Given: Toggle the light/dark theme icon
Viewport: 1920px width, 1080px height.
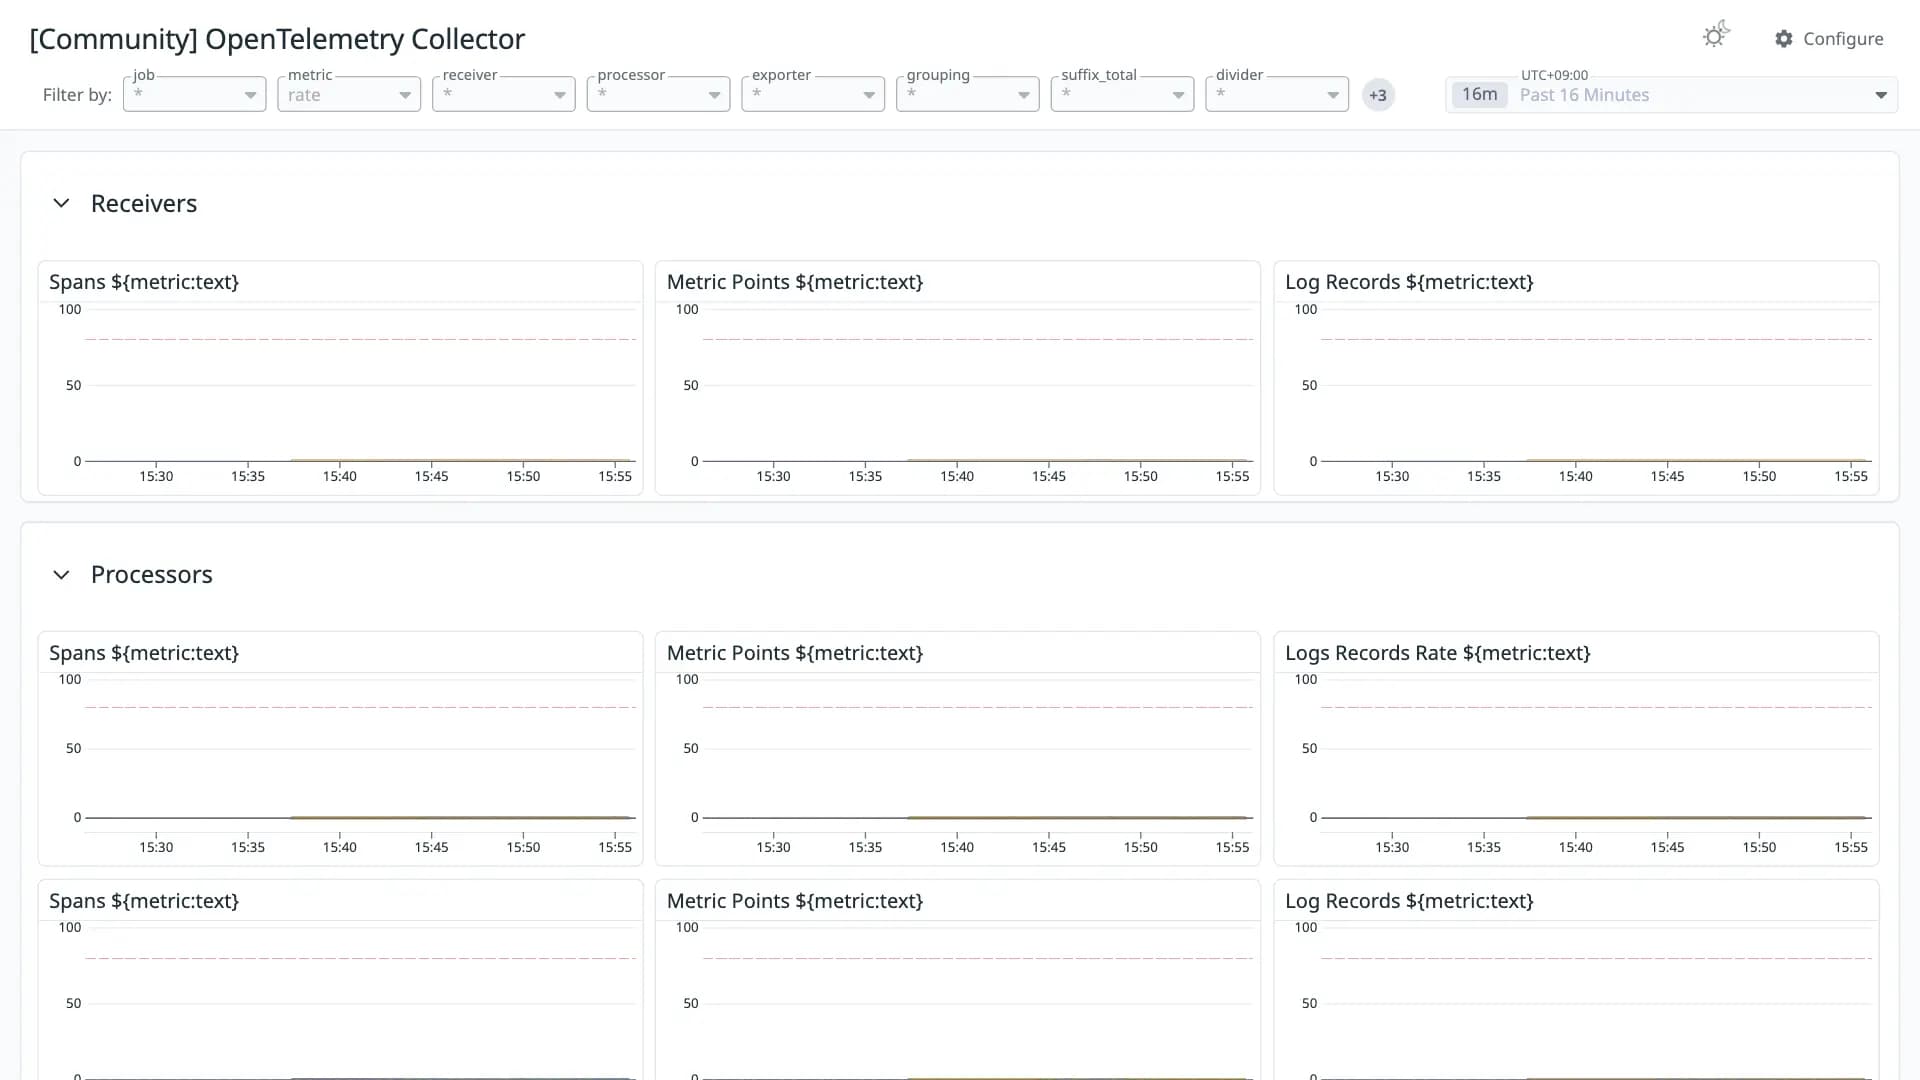Looking at the screenshot, I should click(x=1716, y=36).
